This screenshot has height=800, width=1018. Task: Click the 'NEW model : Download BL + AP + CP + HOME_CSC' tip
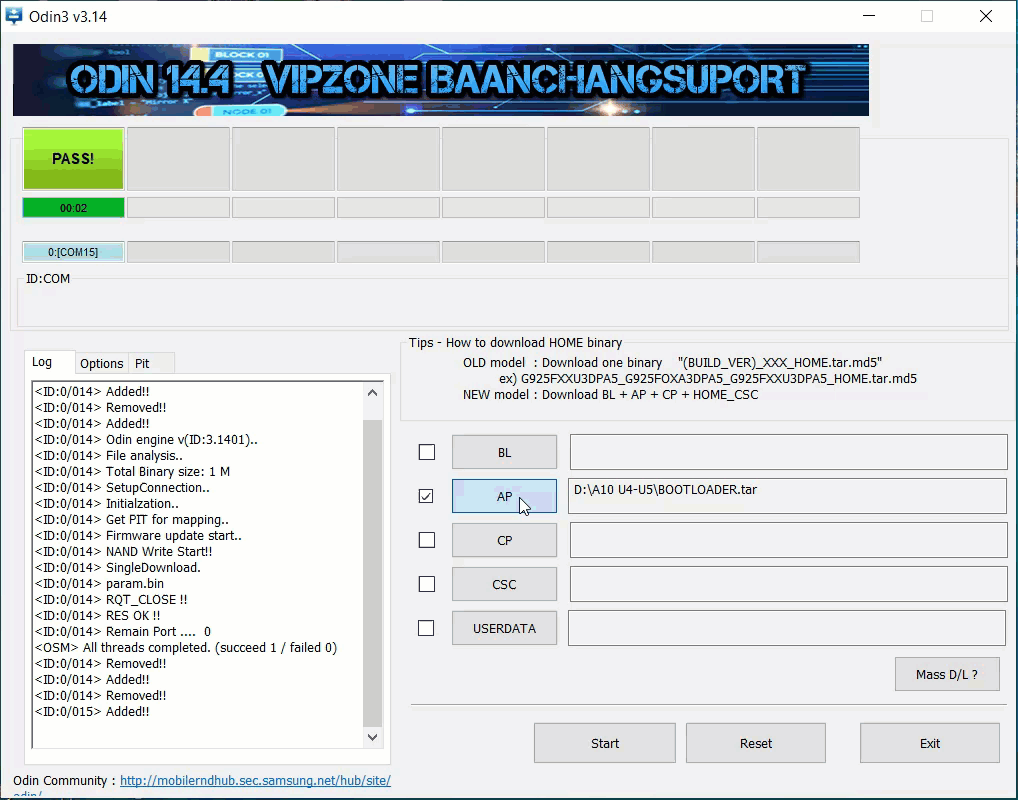(610, 395)
